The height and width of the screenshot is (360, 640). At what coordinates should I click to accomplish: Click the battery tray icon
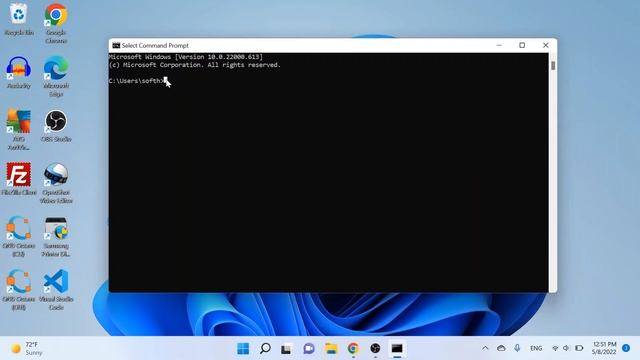click(x=579, y=348)
